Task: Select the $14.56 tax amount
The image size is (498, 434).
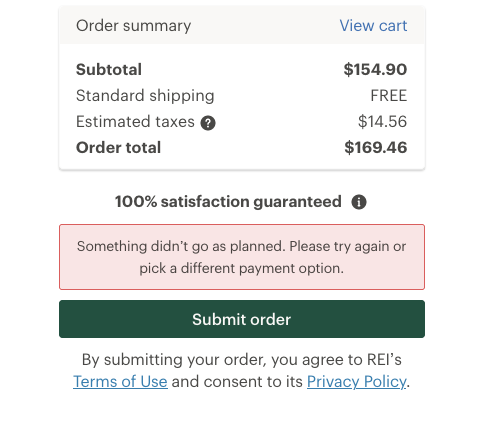Action: coord(382,122)
